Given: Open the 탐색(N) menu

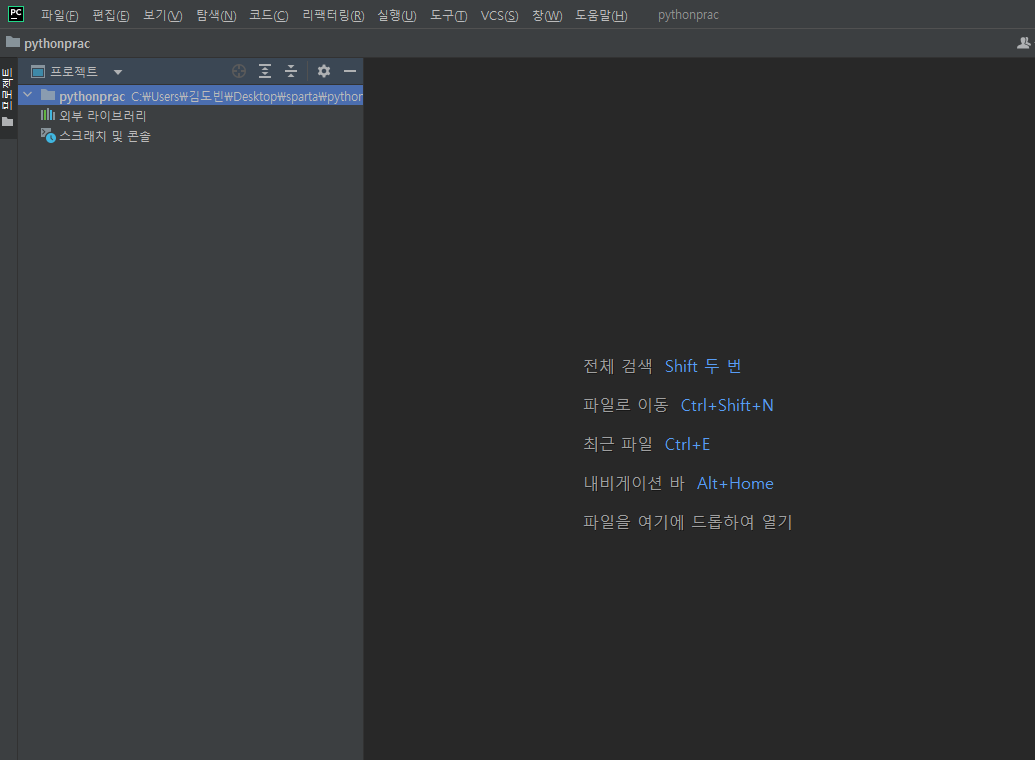Looking at the screenshot, I should 217,15.
